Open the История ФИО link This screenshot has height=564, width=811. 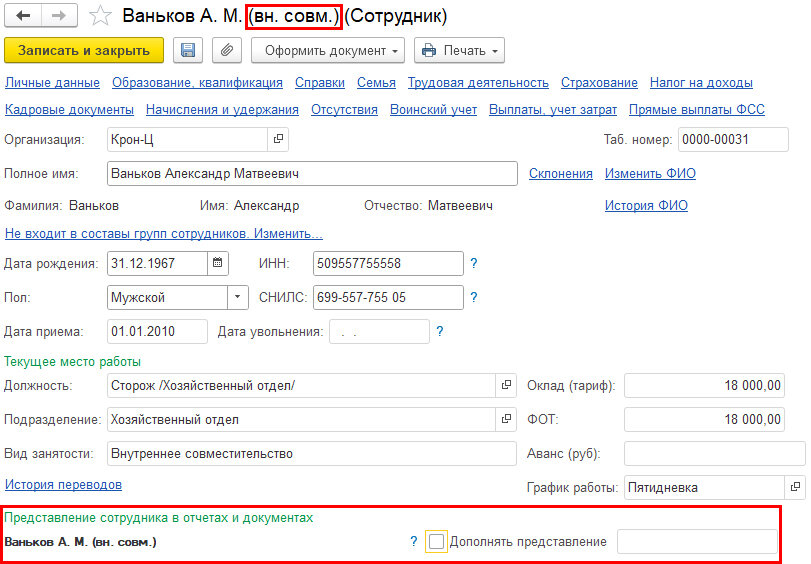coord(646,205)
